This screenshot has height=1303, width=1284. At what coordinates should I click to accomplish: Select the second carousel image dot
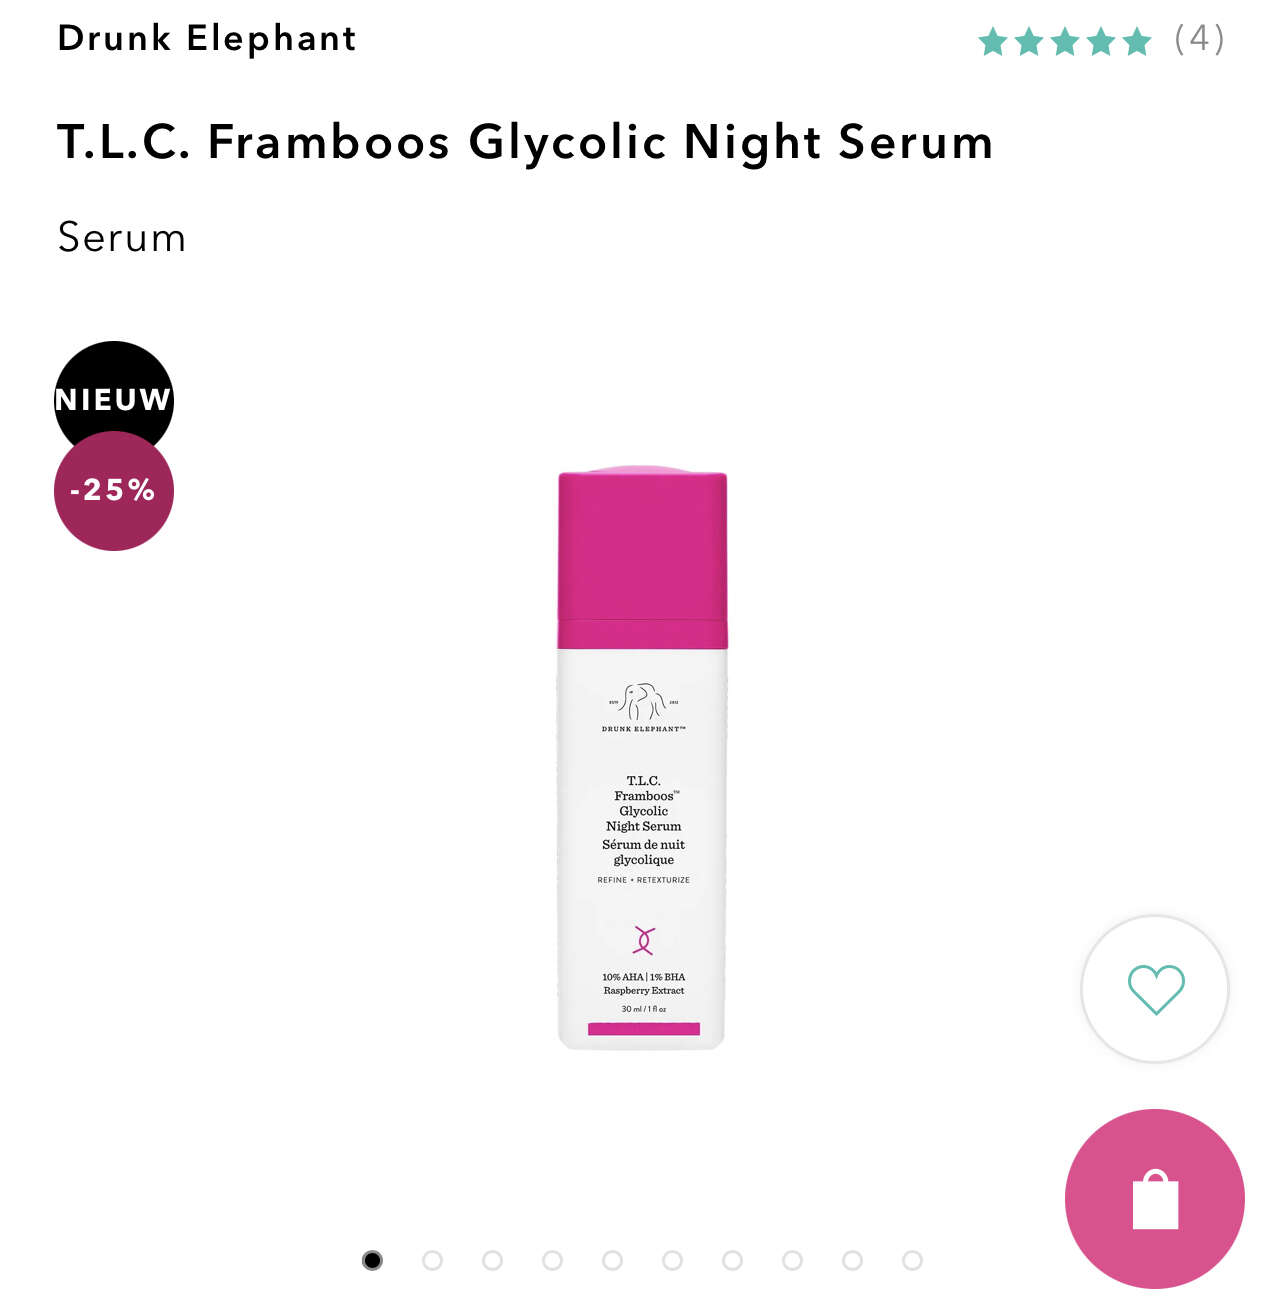point(432,1260)
